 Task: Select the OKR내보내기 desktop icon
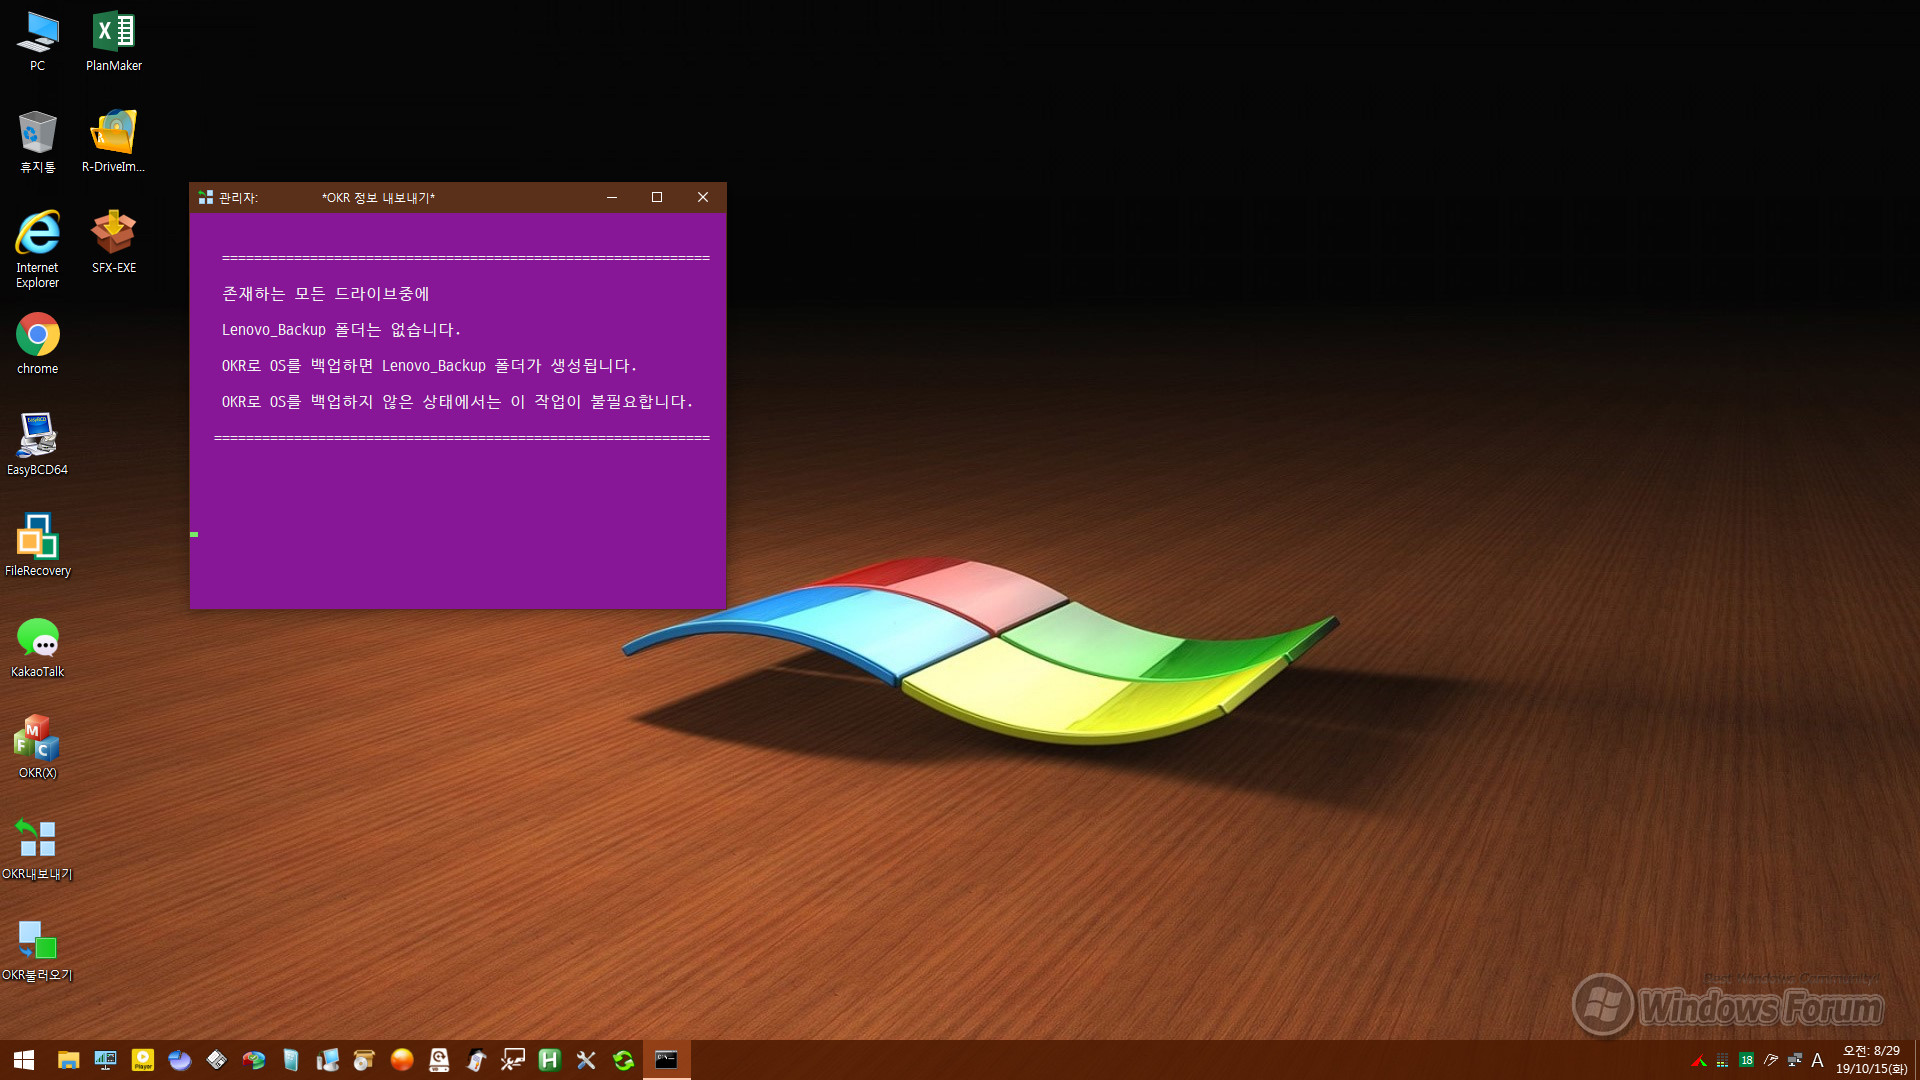click(37, 849)
